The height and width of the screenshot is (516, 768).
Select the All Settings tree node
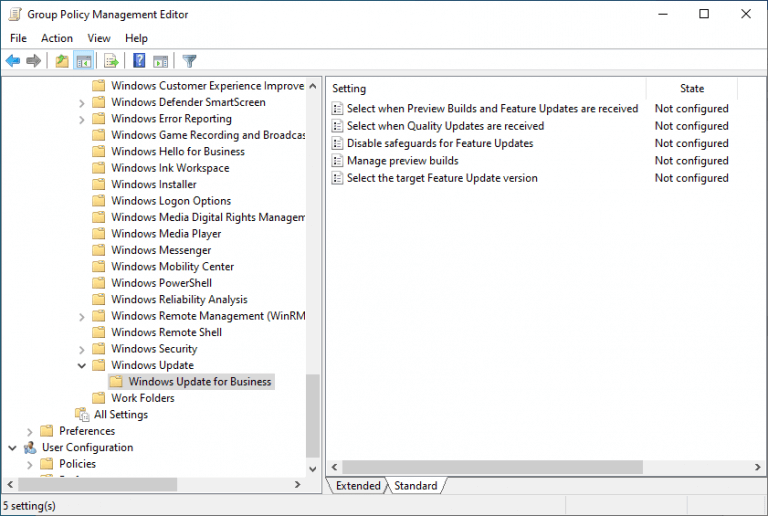(120, 415)
